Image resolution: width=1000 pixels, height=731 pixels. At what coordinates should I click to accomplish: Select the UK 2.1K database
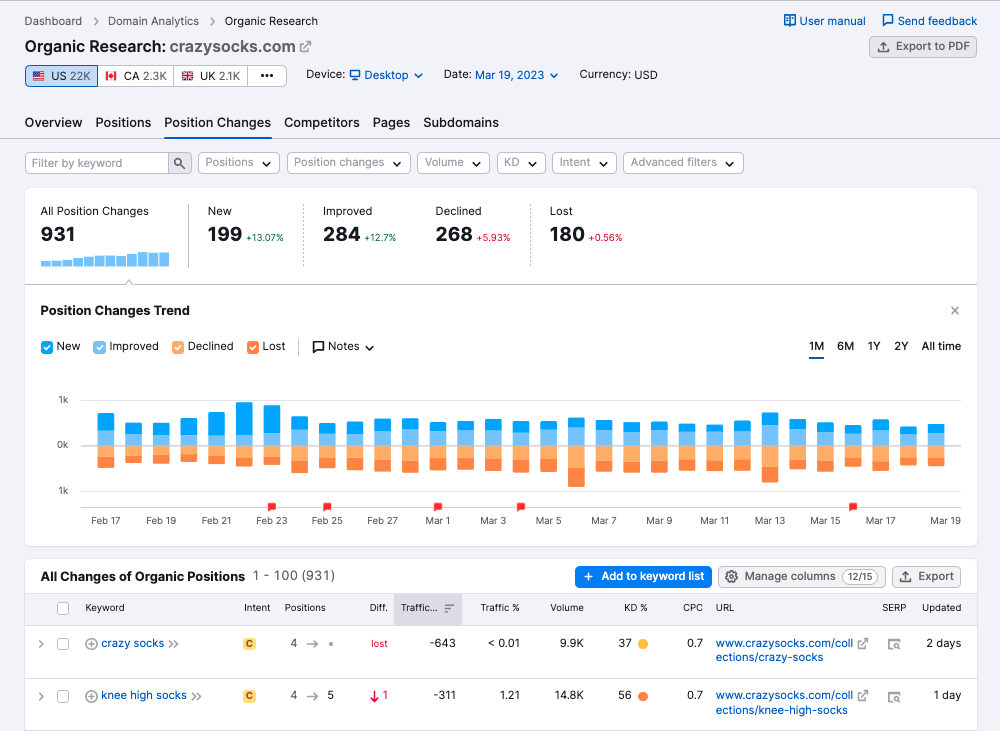(211, 76)
